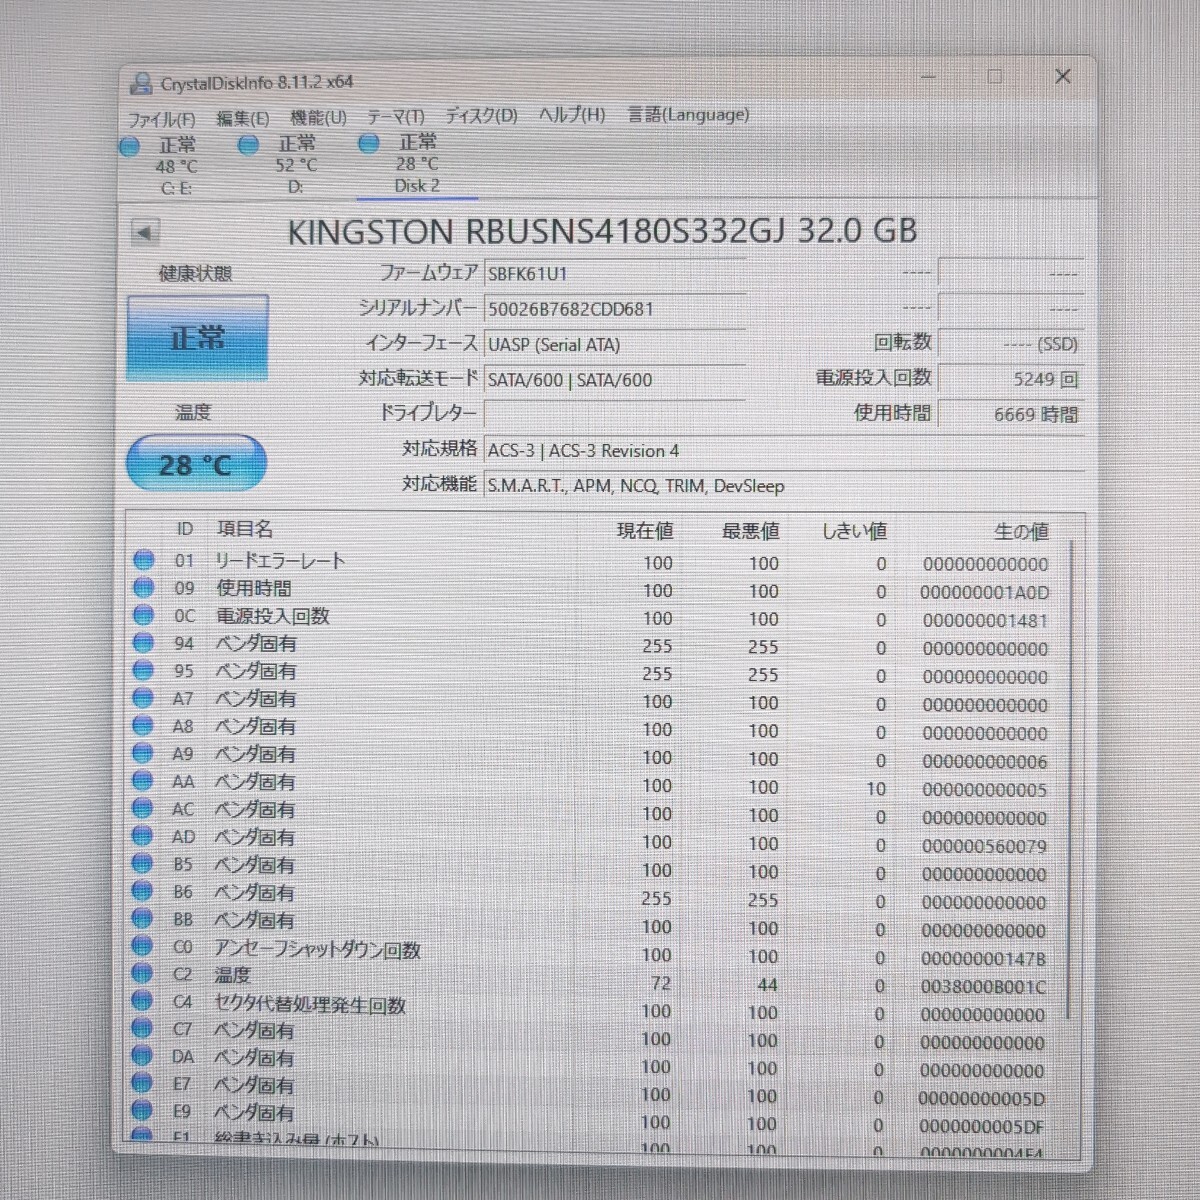This screenshot has width=1200, height=1200.
Task: Click status icon for row ID A7
Action: point(143,698)
